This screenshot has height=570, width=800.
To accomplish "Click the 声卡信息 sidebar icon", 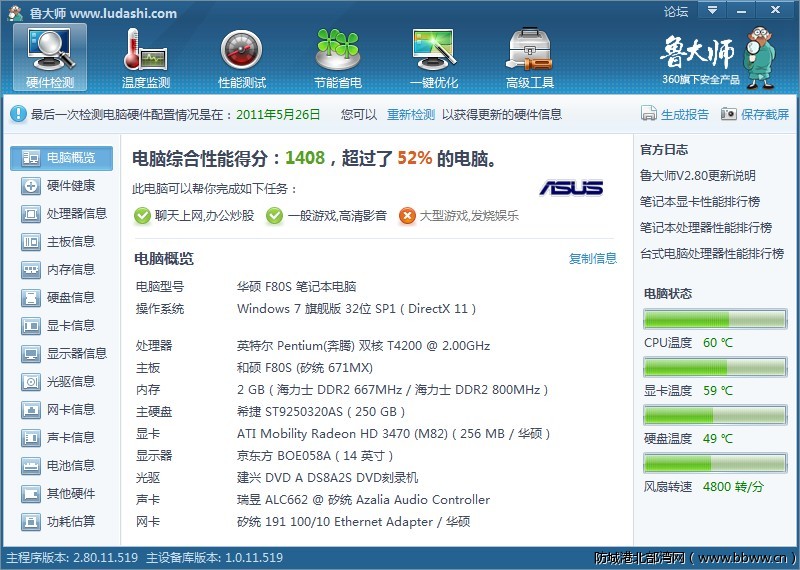I will point(31,438).
